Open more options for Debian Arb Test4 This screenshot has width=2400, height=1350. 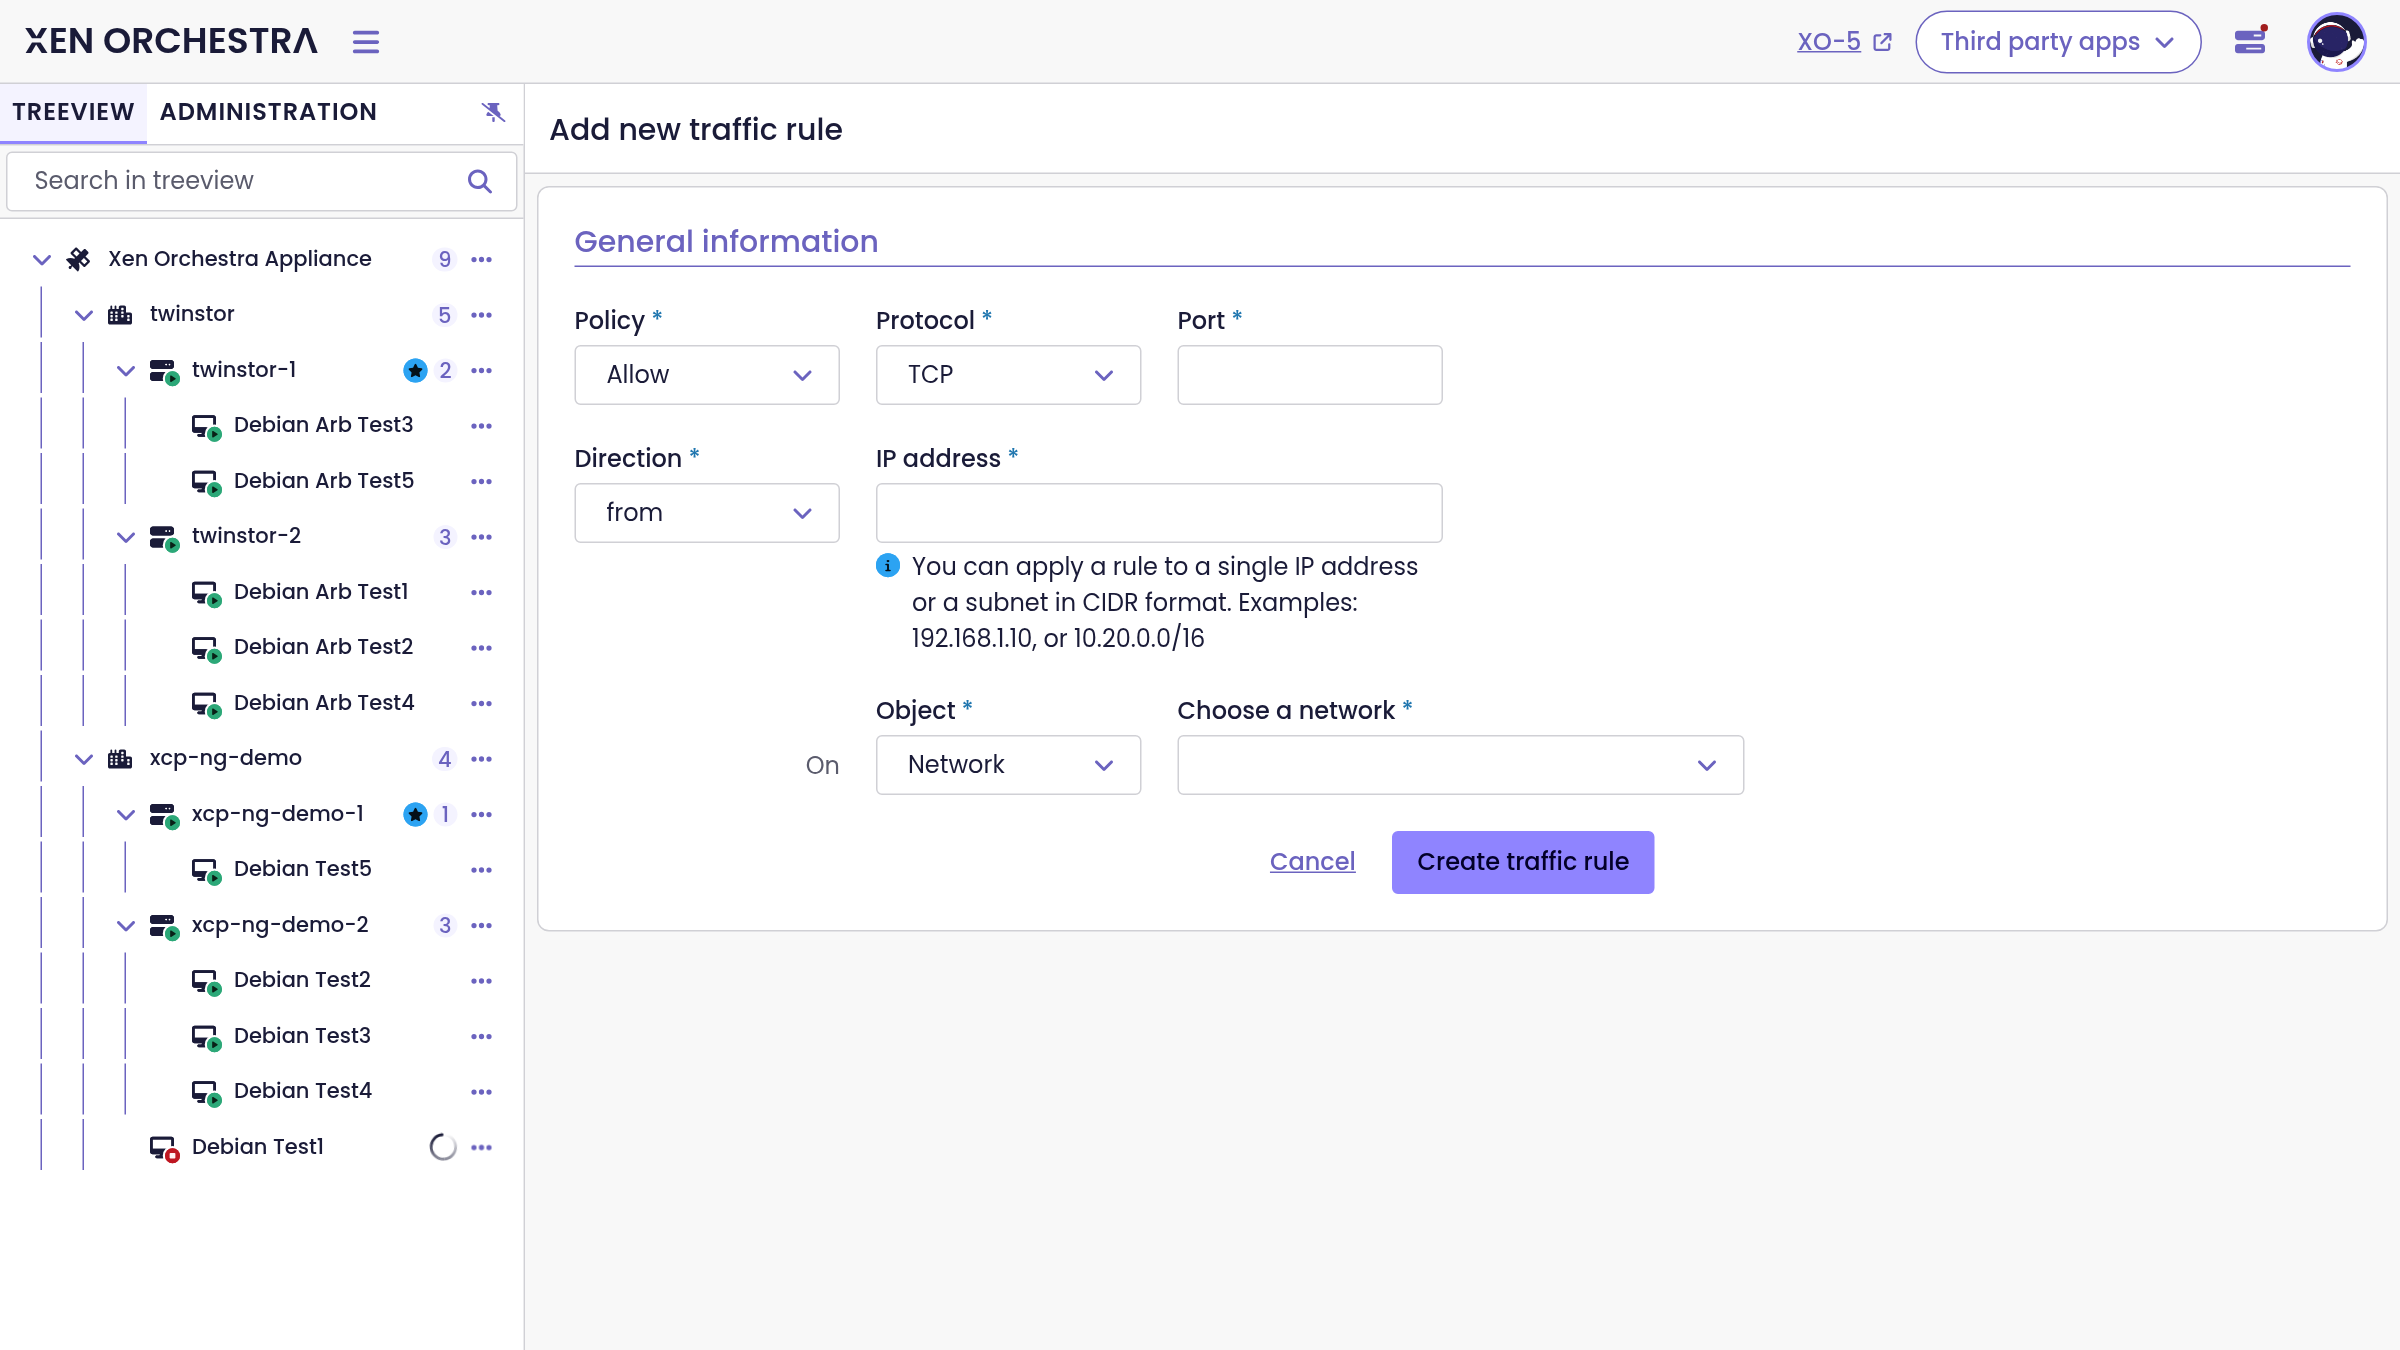click(482, 703)
